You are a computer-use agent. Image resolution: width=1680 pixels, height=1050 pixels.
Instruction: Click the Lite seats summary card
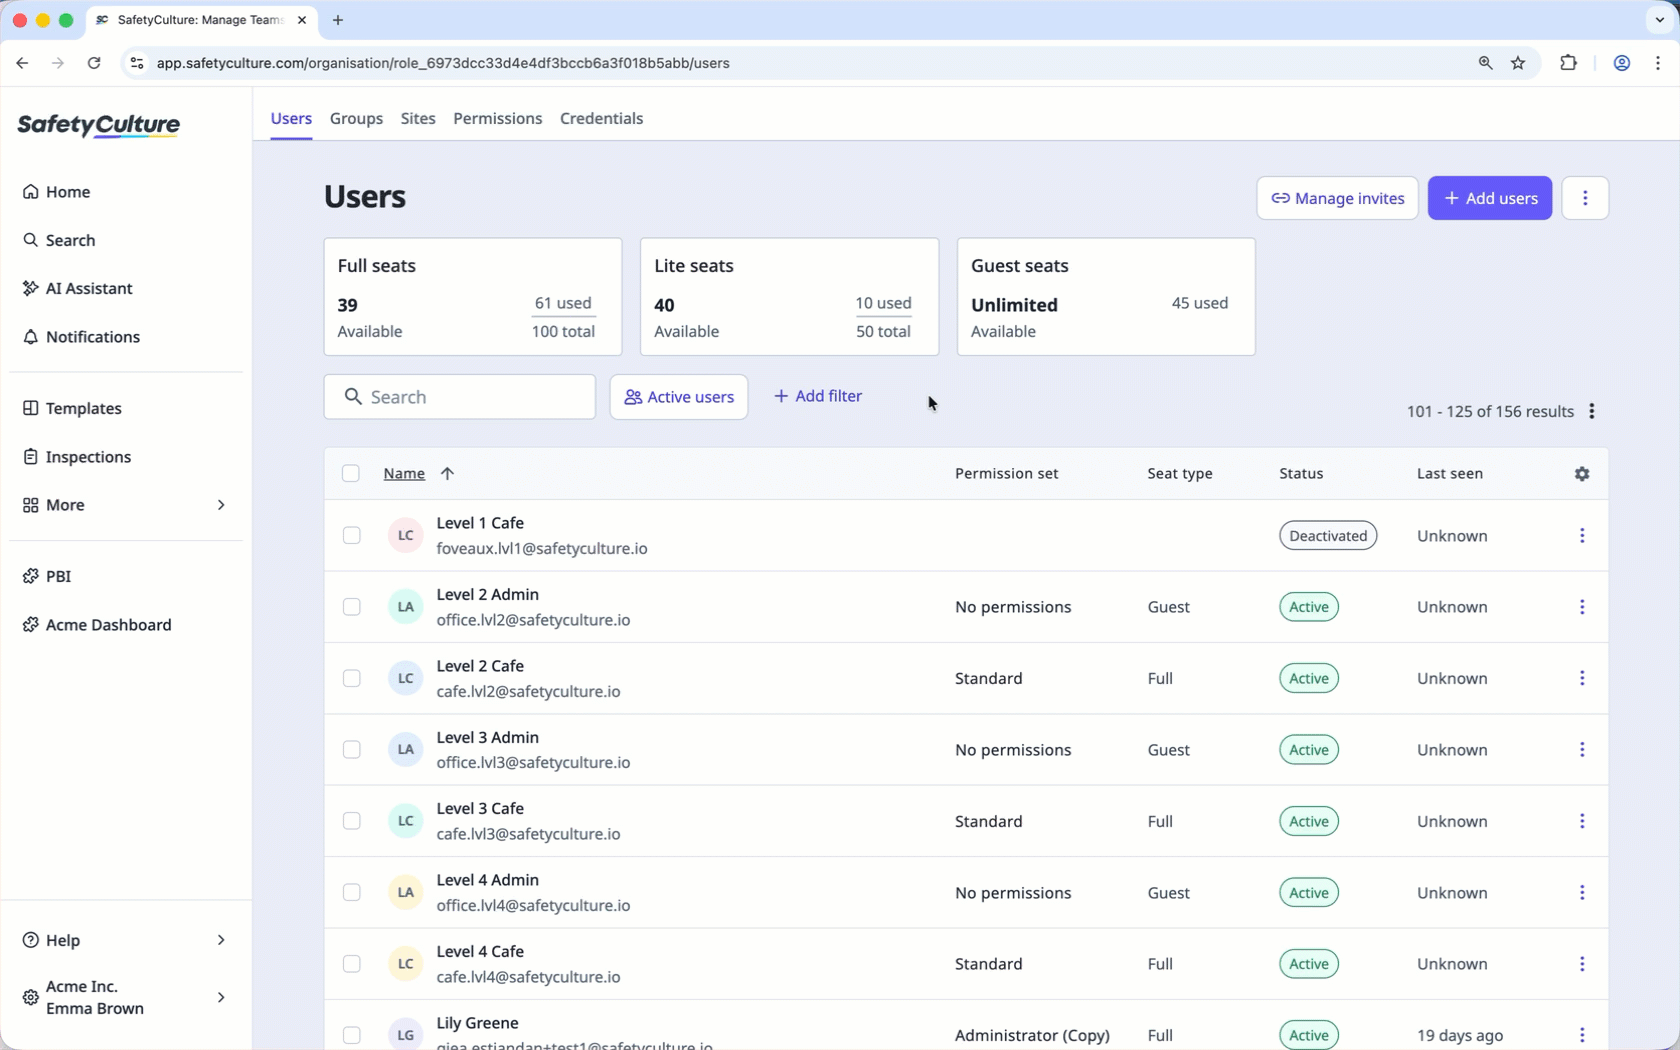[789, 297]
